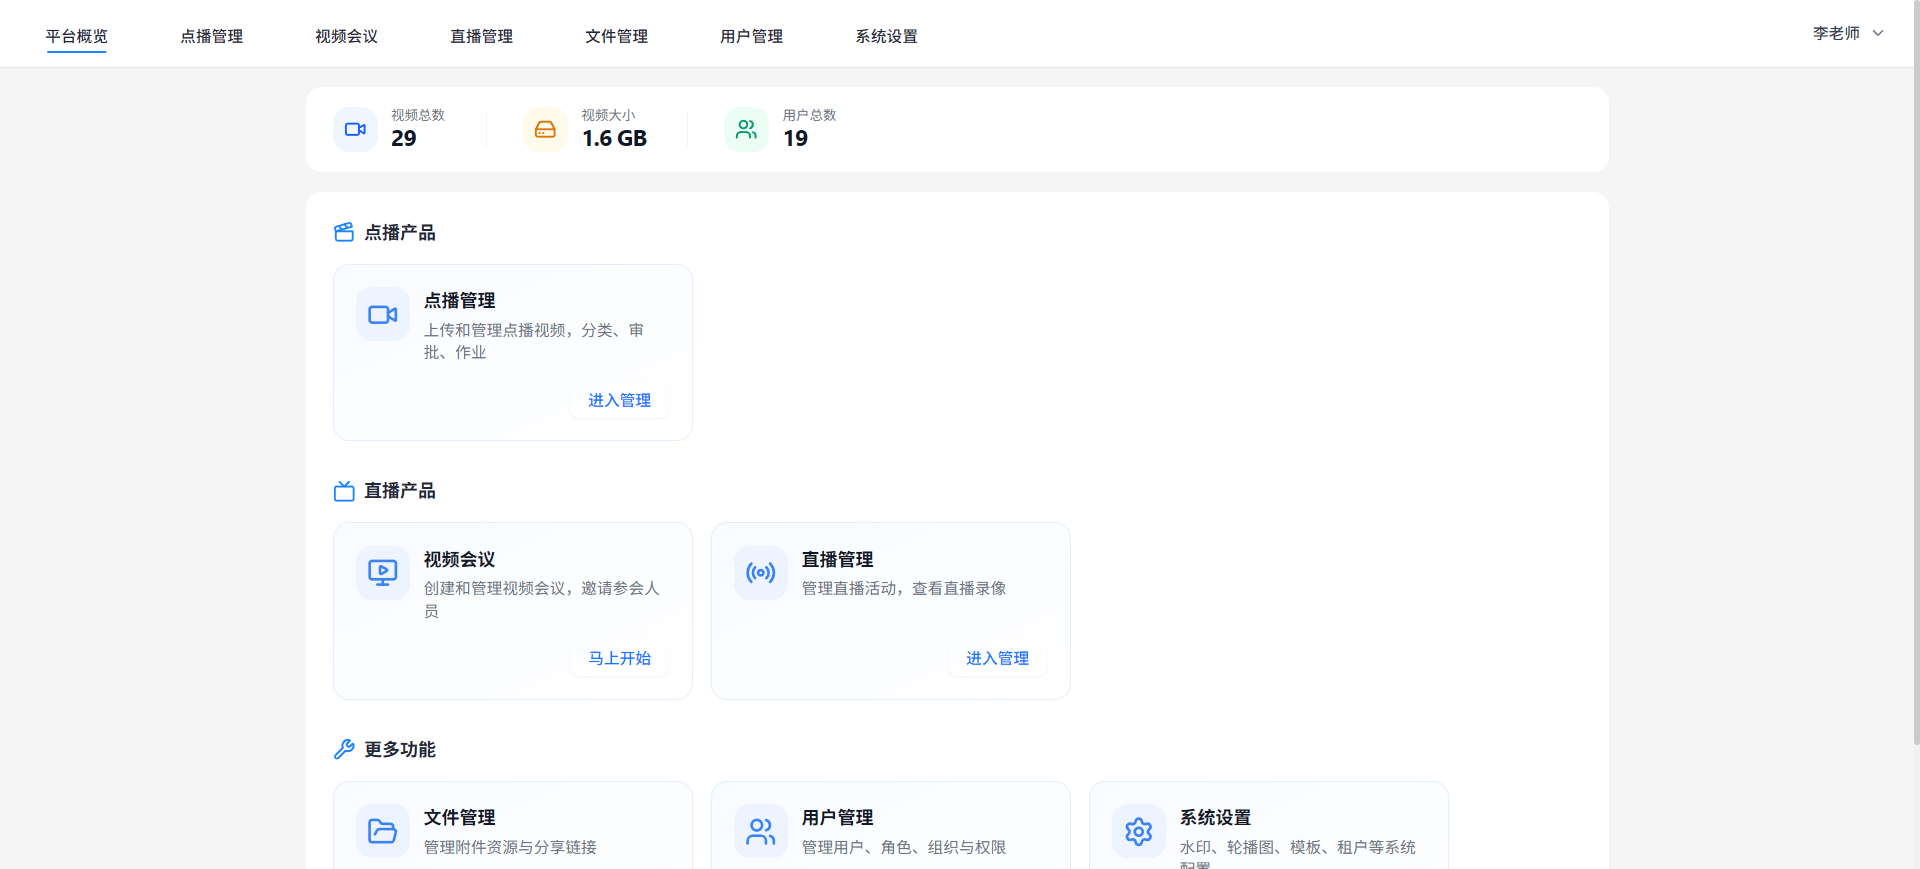Click the 点播管理 card title

(459, 300)
